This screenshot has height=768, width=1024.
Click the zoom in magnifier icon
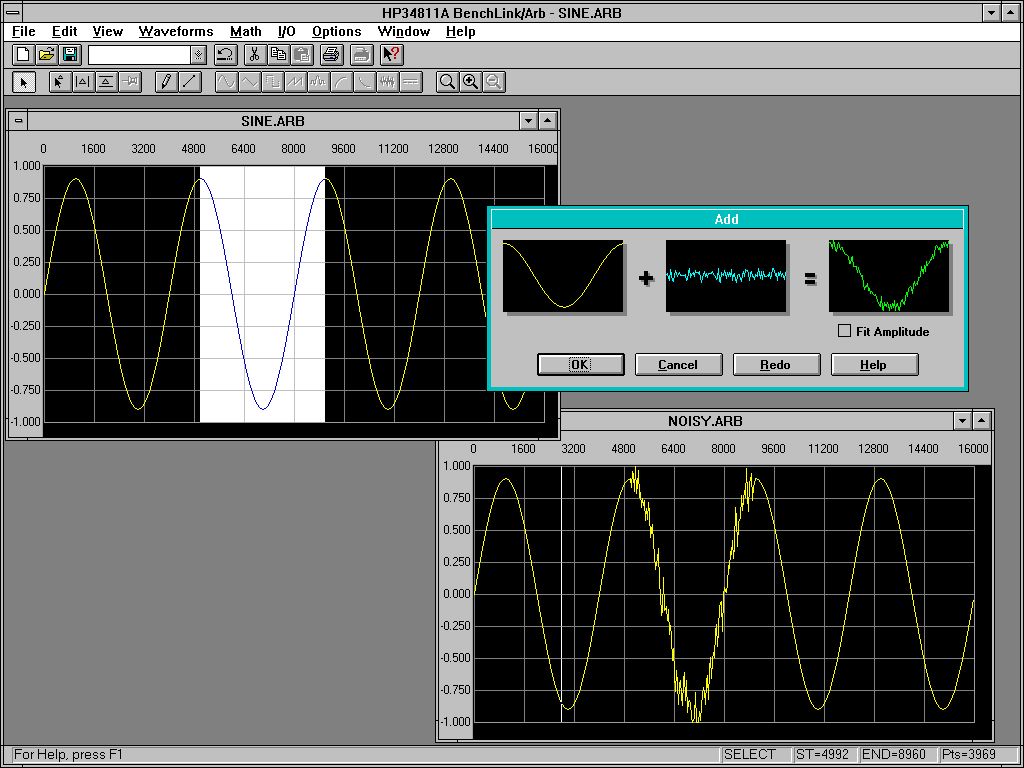[470, 82]
